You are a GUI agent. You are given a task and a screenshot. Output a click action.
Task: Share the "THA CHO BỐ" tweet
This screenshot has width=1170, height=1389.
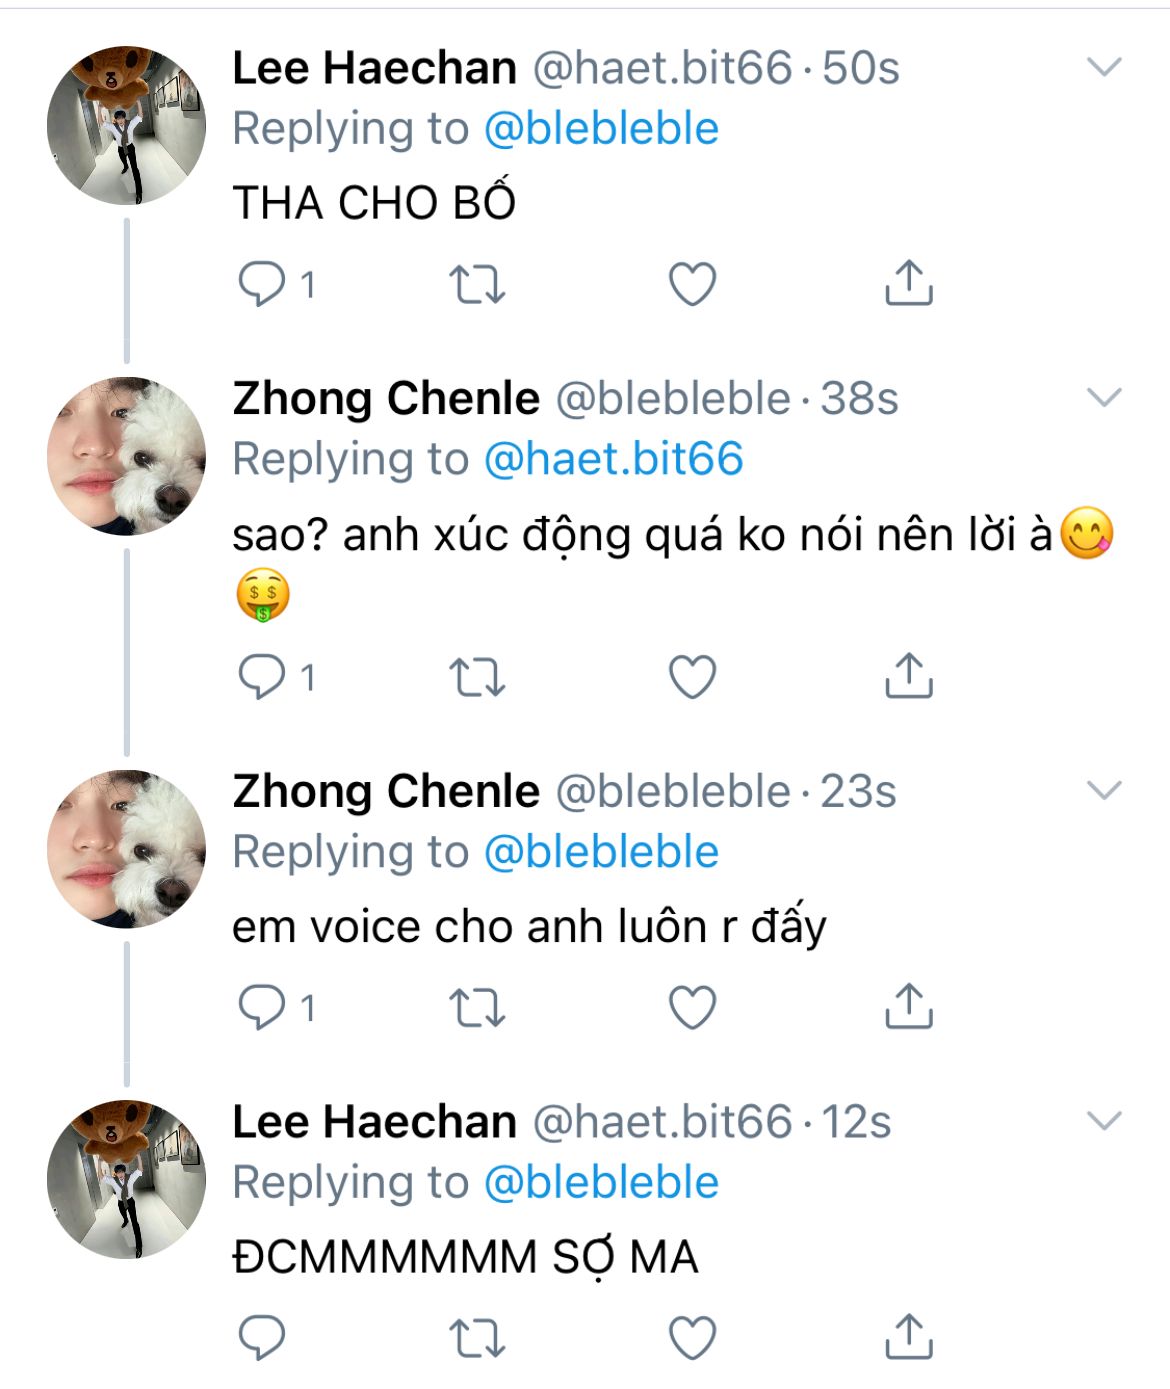908,283
